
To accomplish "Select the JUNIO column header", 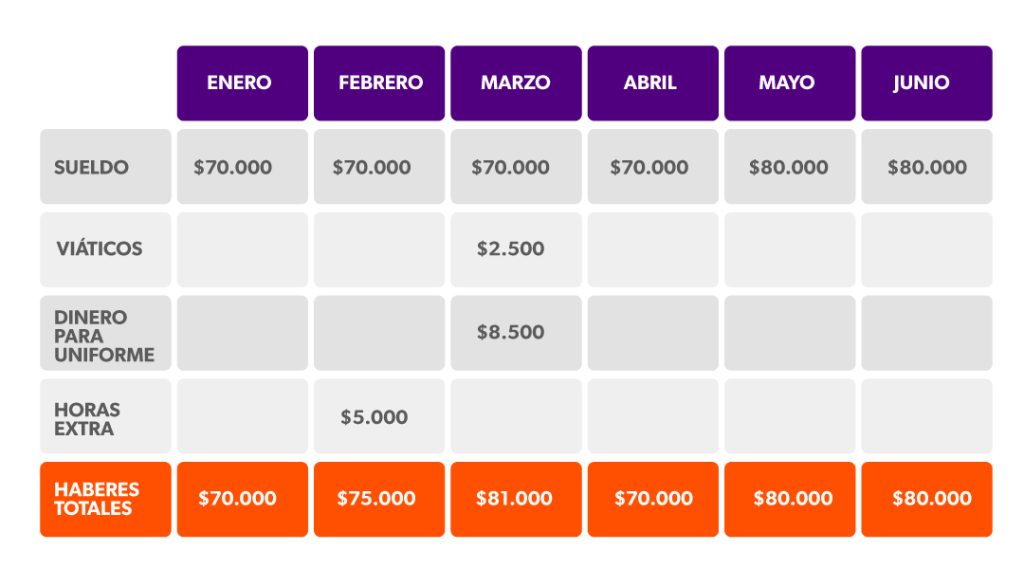I will click(927, 83).
